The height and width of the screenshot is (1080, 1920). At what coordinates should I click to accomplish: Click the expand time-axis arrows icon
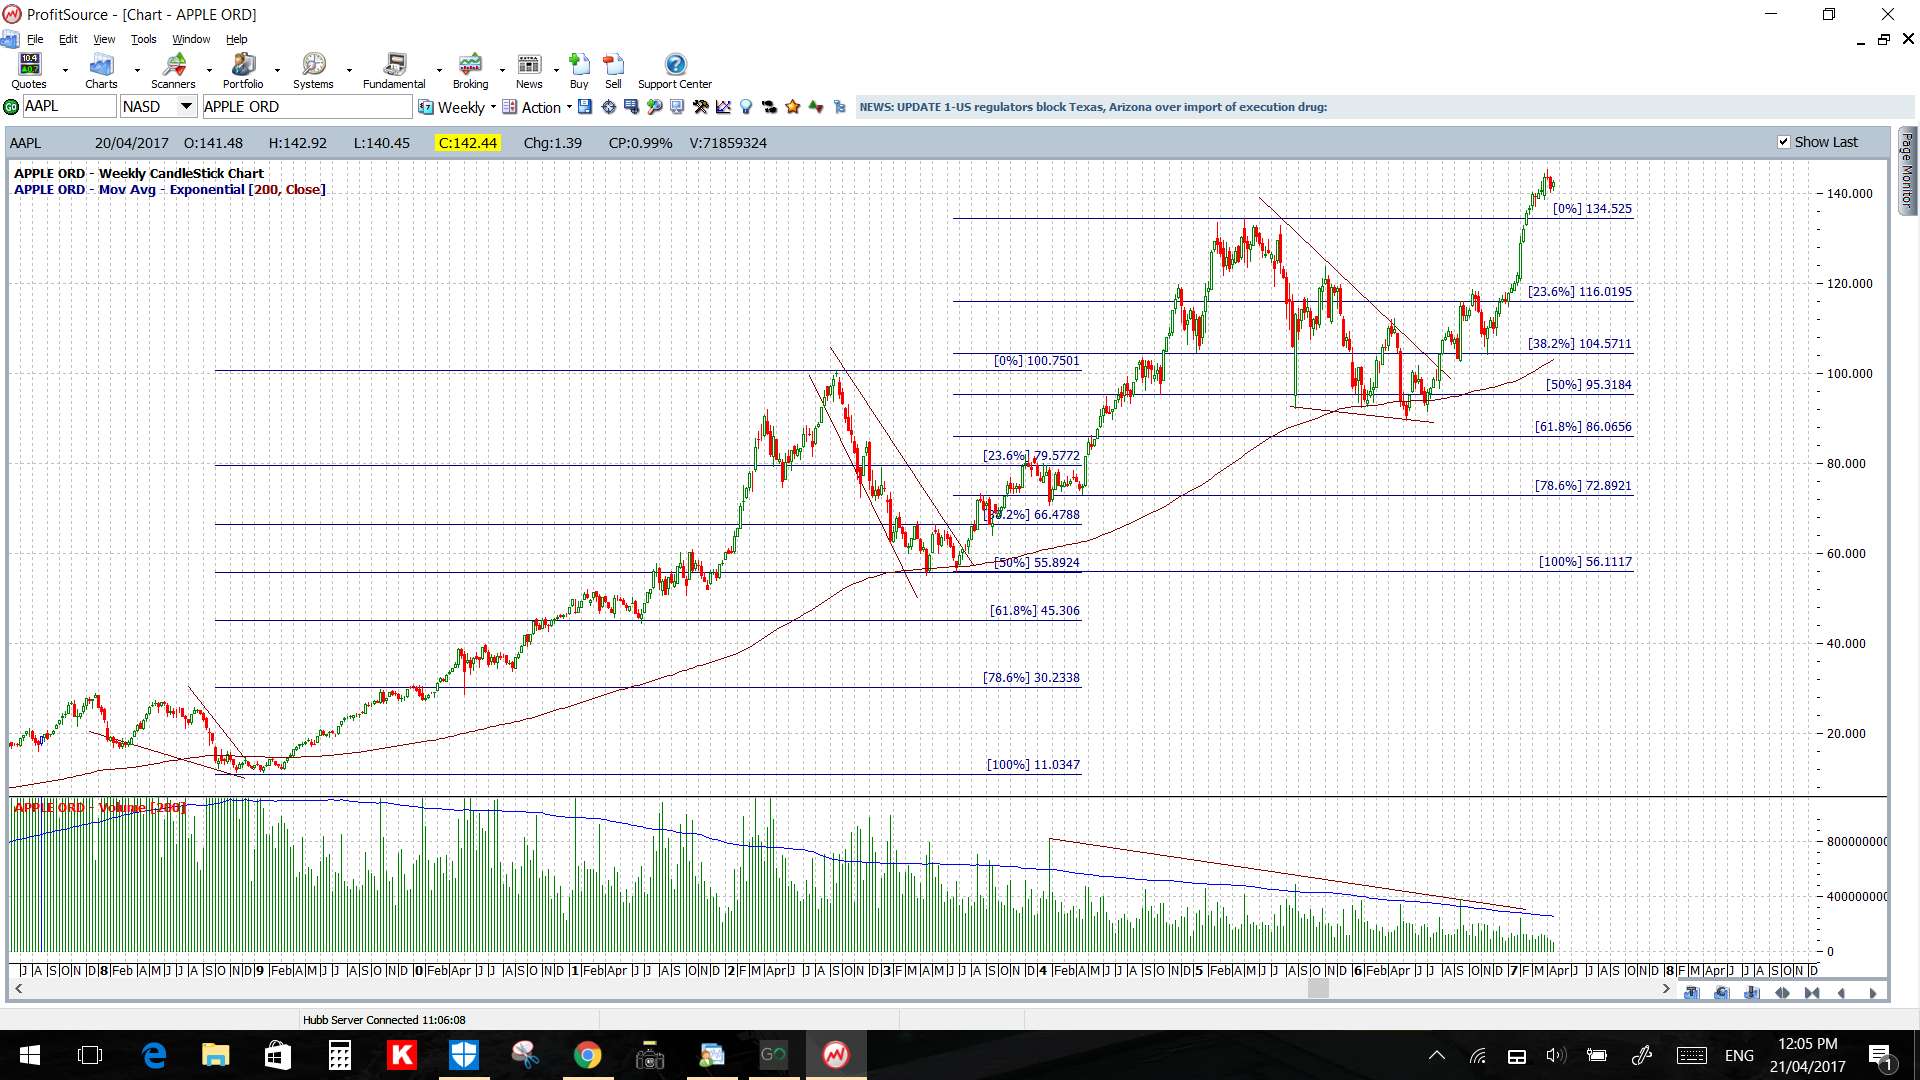tap(1782, 993)
